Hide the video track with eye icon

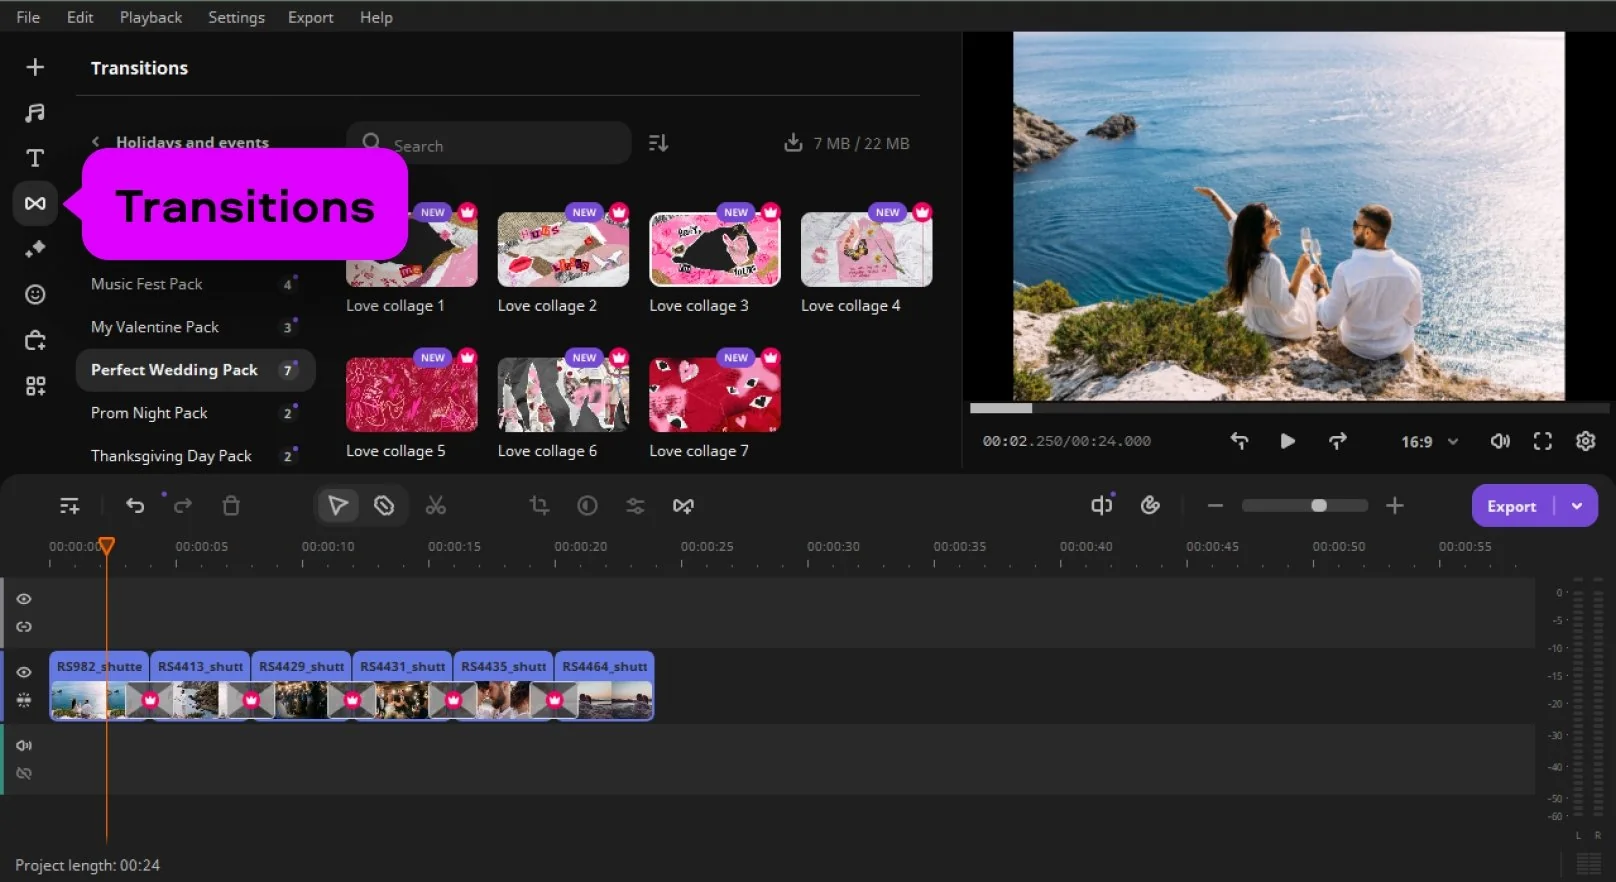[24, 672]
